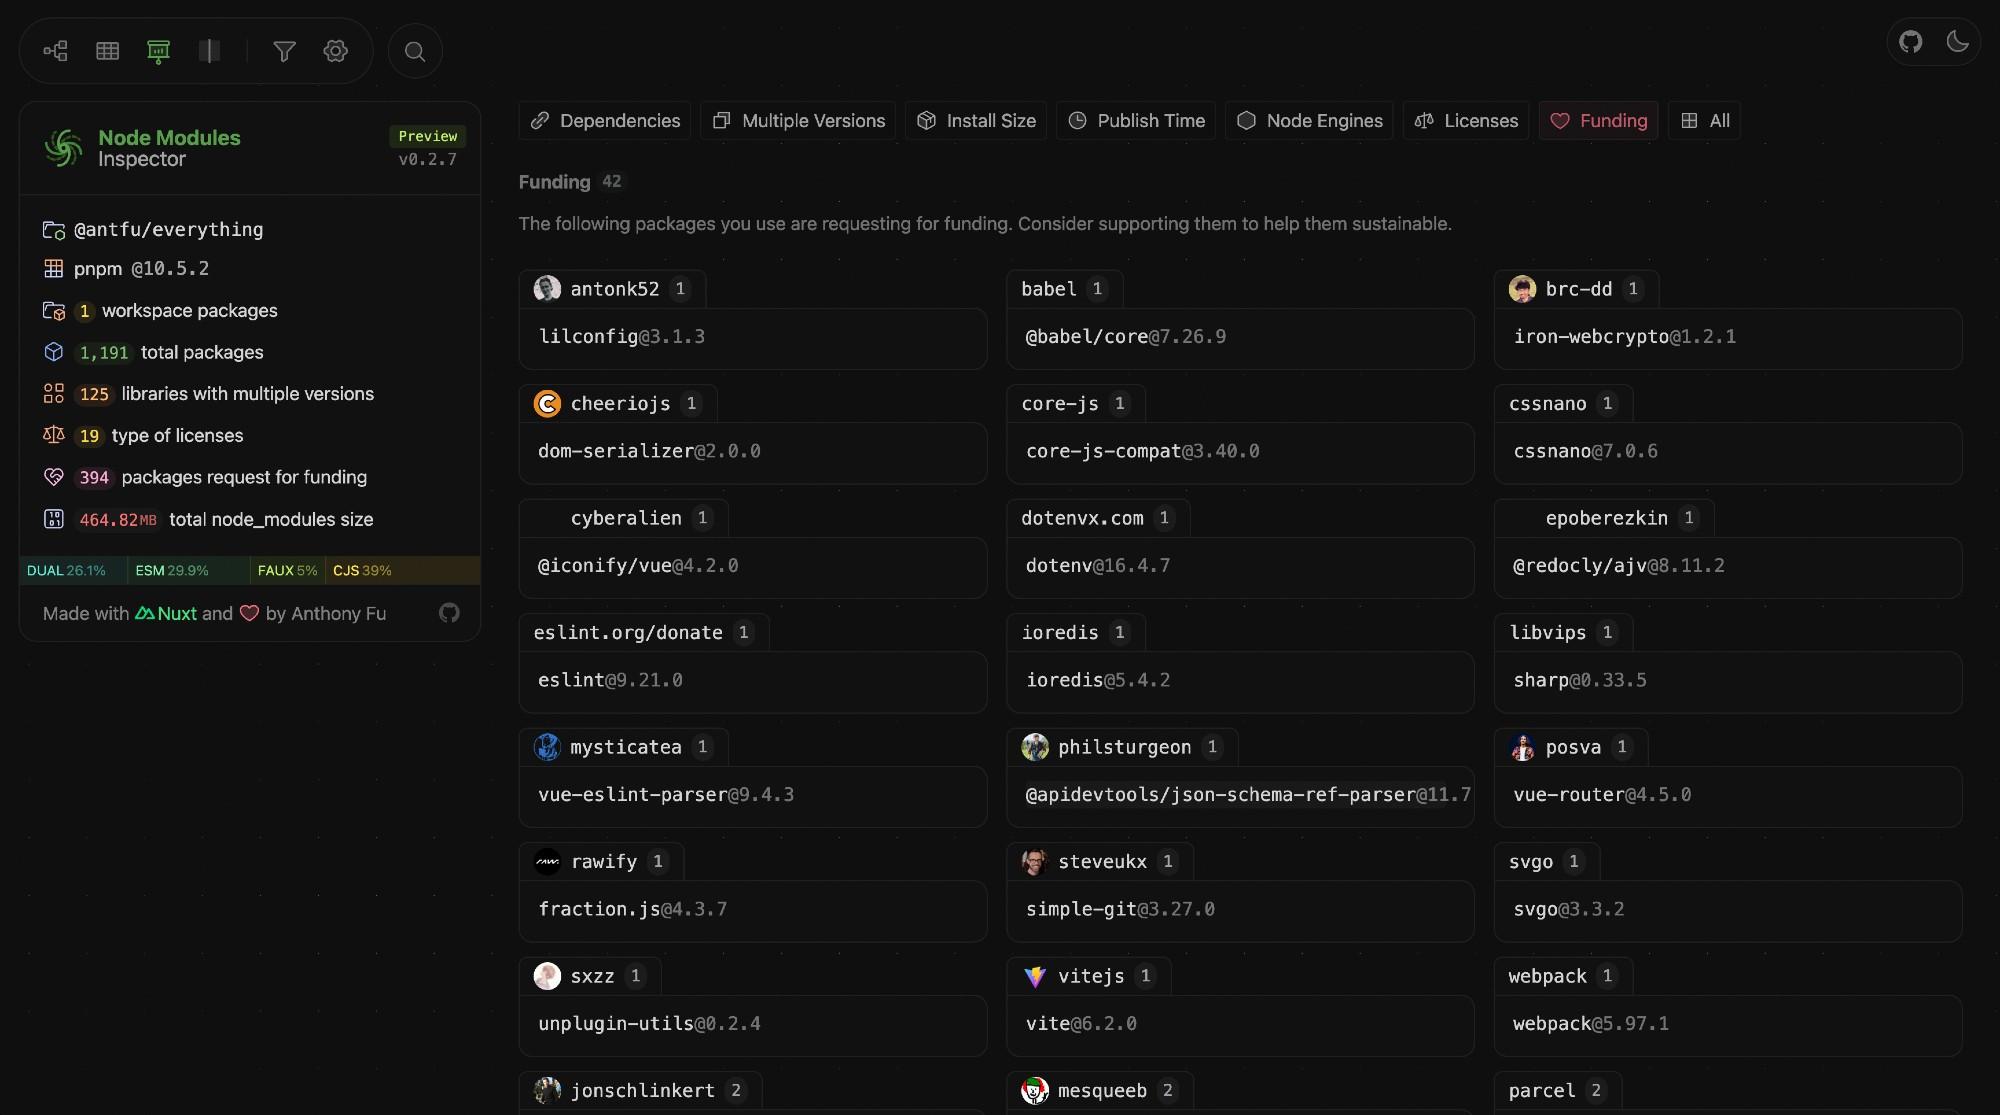Open the antonk52 funding link
This screenshot has height=1115, width=2000.
pos(612,289)
